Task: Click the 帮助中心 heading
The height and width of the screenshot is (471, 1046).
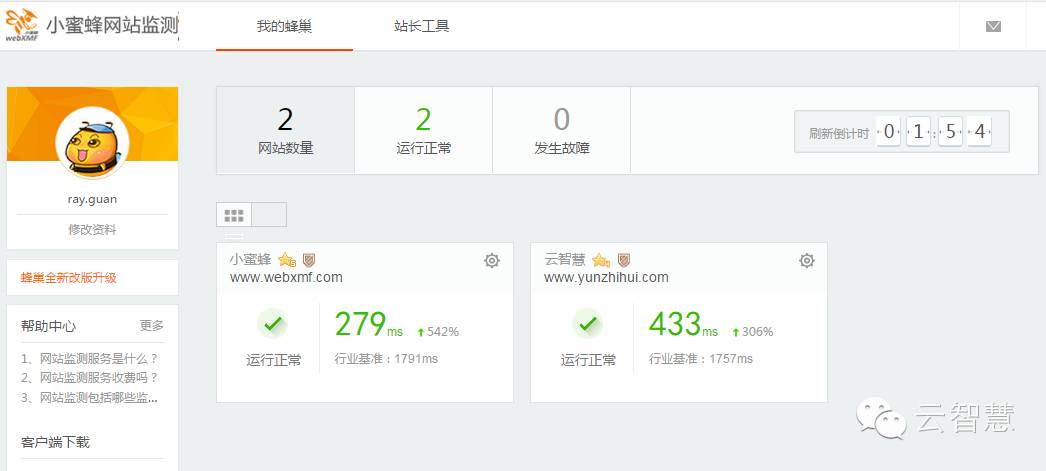Action: (48, 326)
